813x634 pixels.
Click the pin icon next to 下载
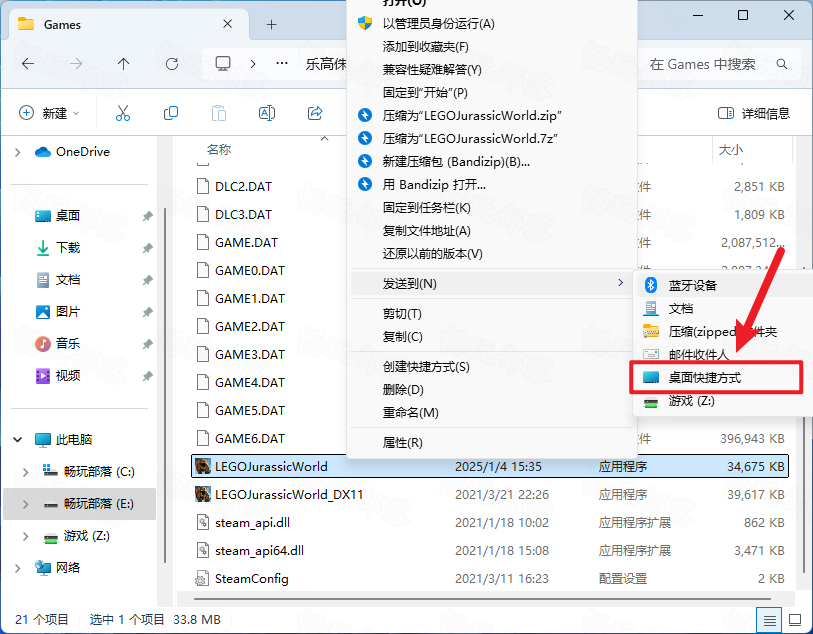tap(148, 248)
